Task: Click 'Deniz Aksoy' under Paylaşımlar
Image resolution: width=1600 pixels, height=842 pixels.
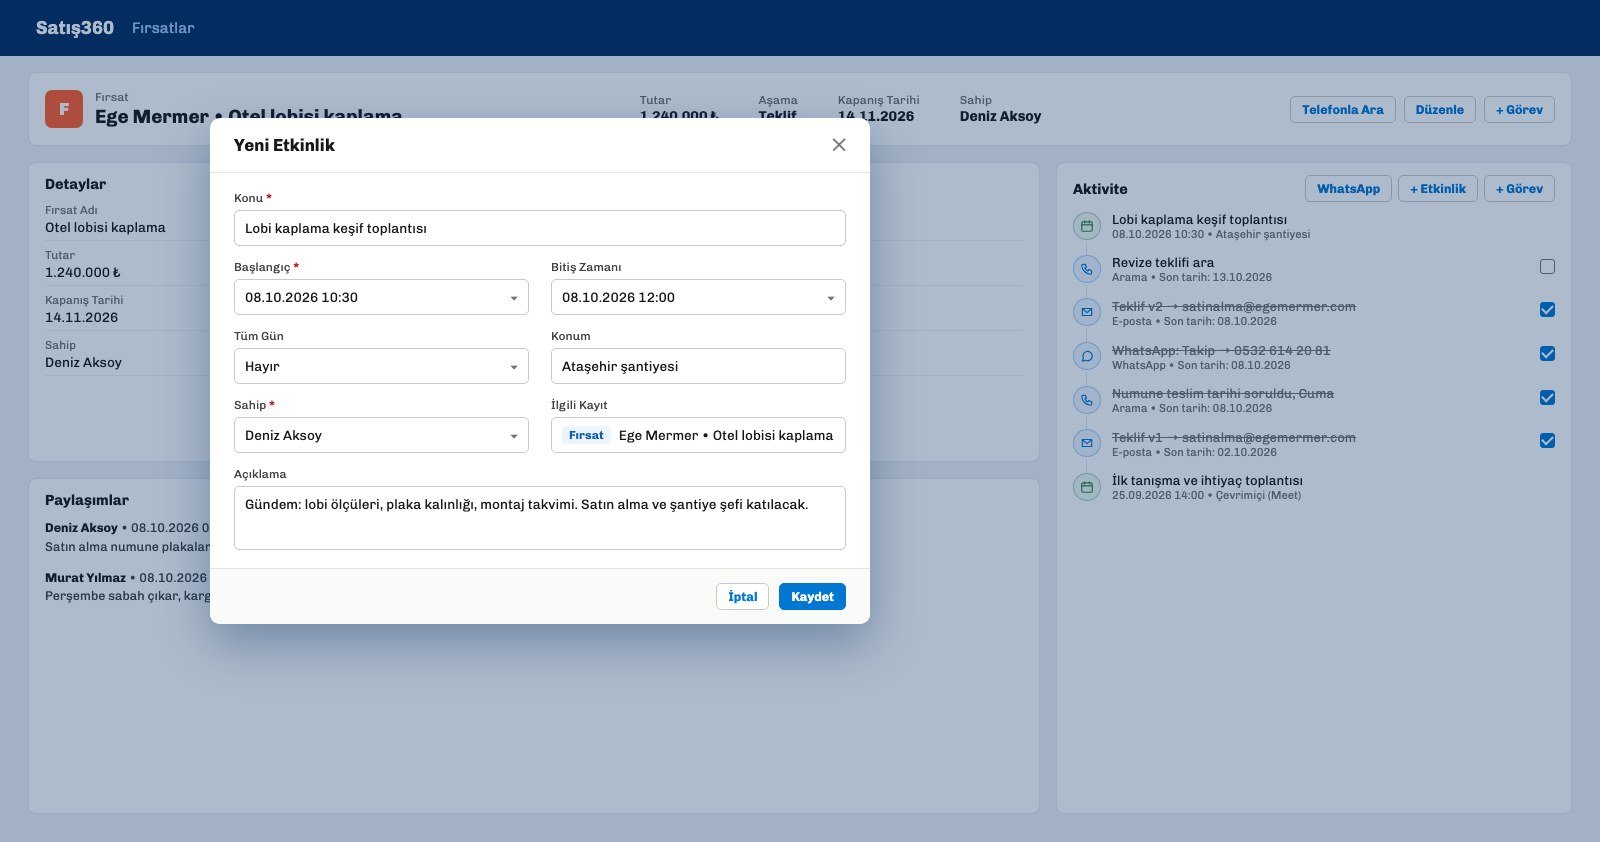Action: [x=81, y=528]
